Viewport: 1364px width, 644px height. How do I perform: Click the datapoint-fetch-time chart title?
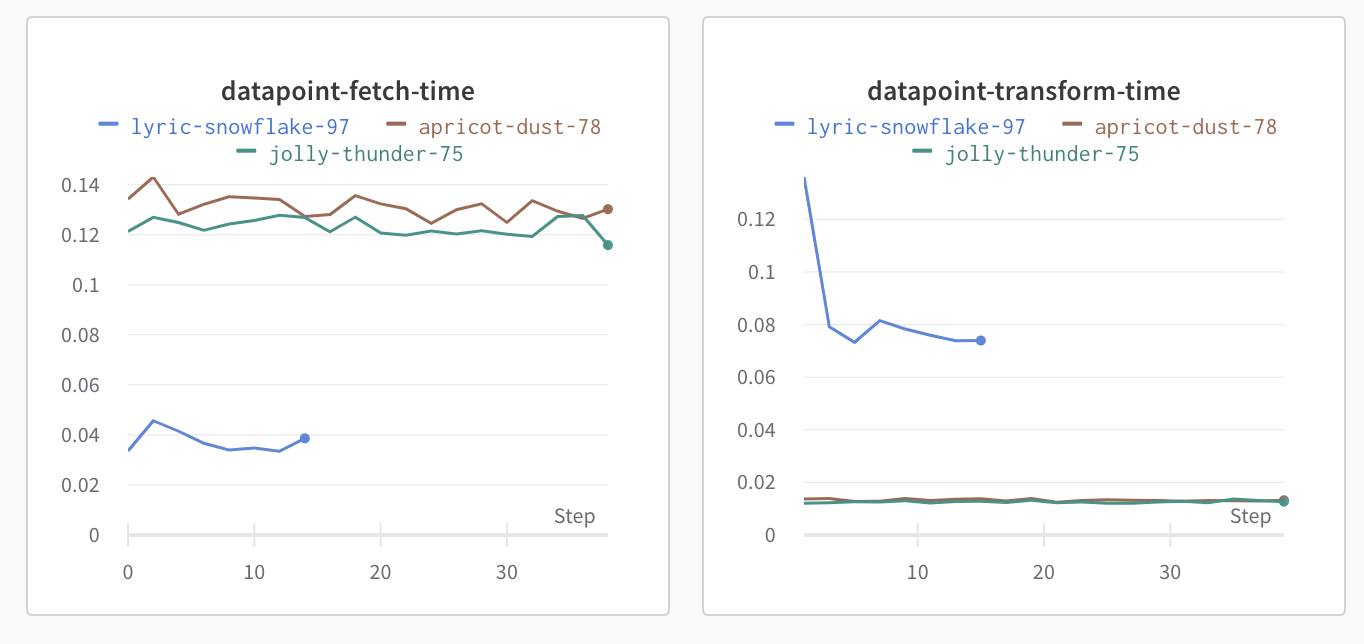[348, 91]
